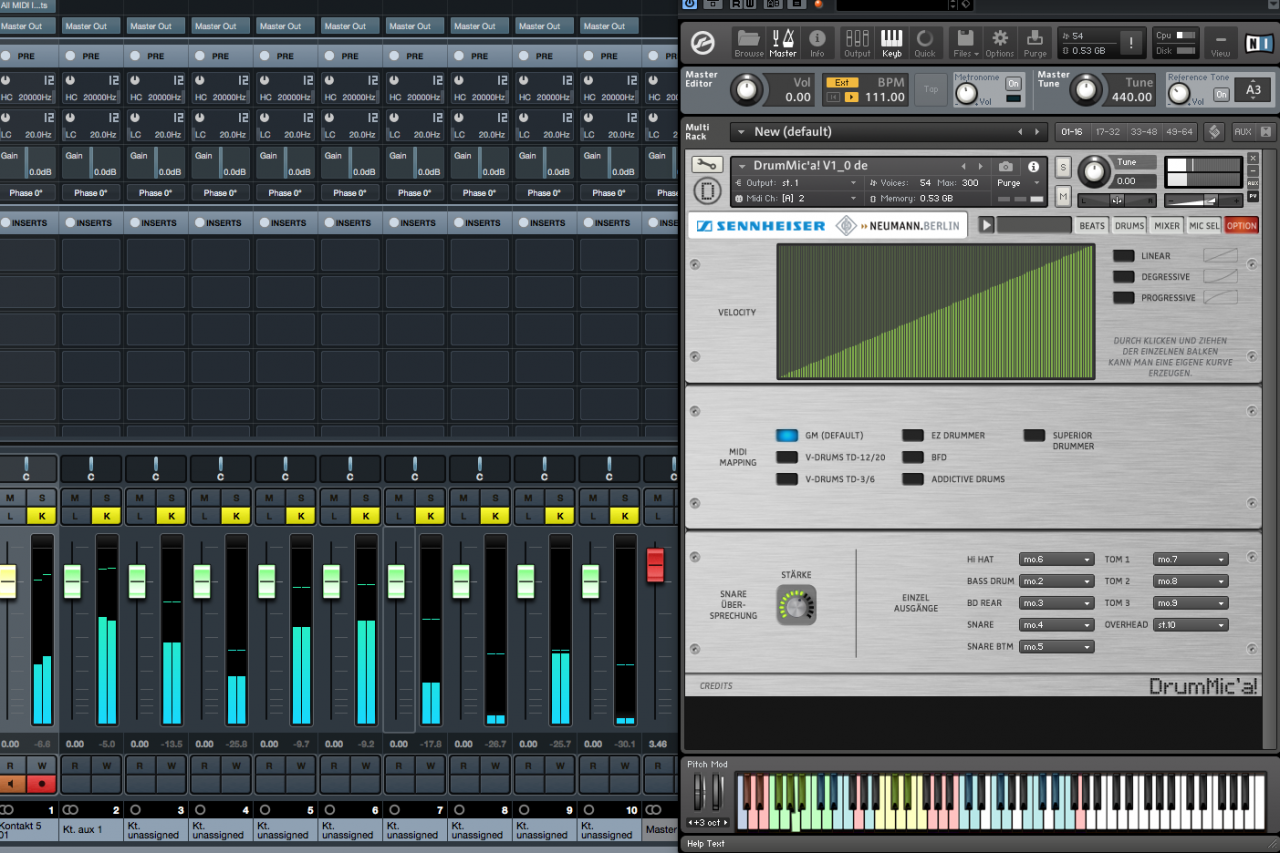Select the OPTION tab
Viewport: 1280px width, 853px height.
pos(1241,226)
